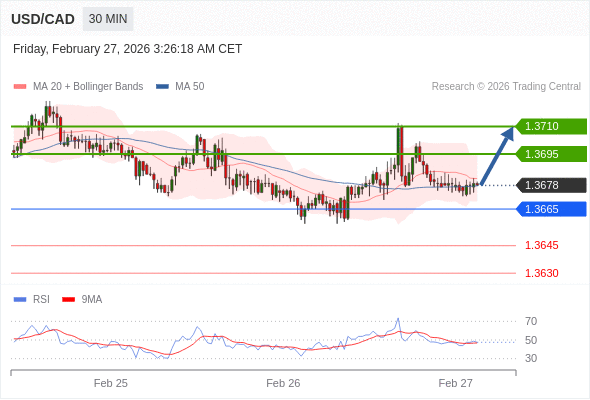The image size is (590, 400).
Task: Click the MA 20 + Bollinger Bands legend swatch
Action: tap(20, 87)
